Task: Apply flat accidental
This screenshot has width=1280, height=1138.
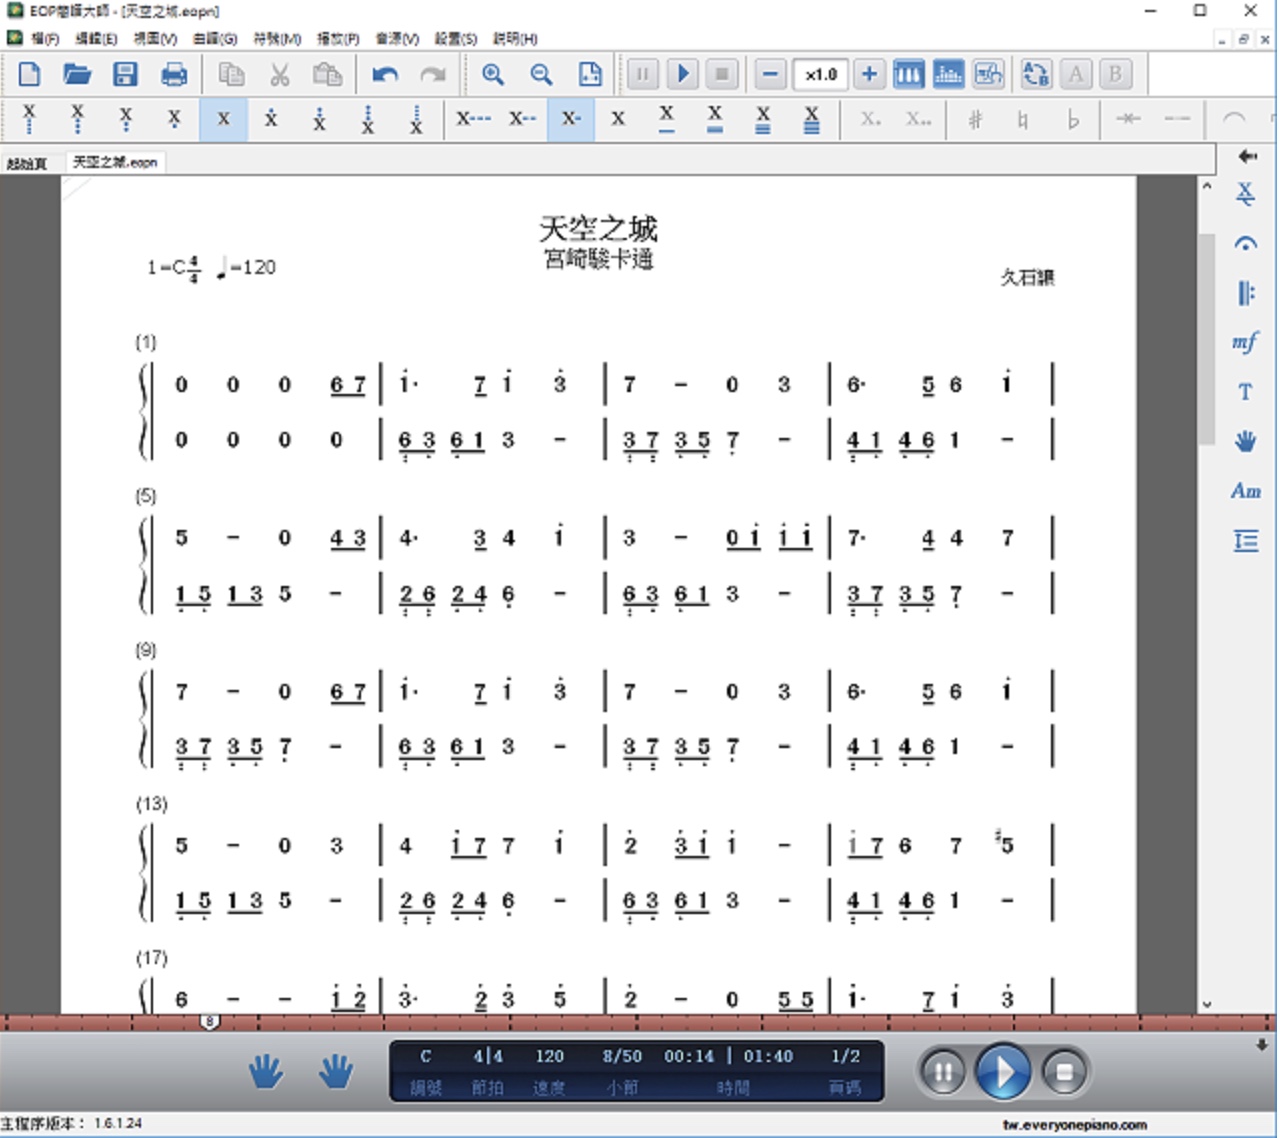Action: click(x=1073, y=119)
